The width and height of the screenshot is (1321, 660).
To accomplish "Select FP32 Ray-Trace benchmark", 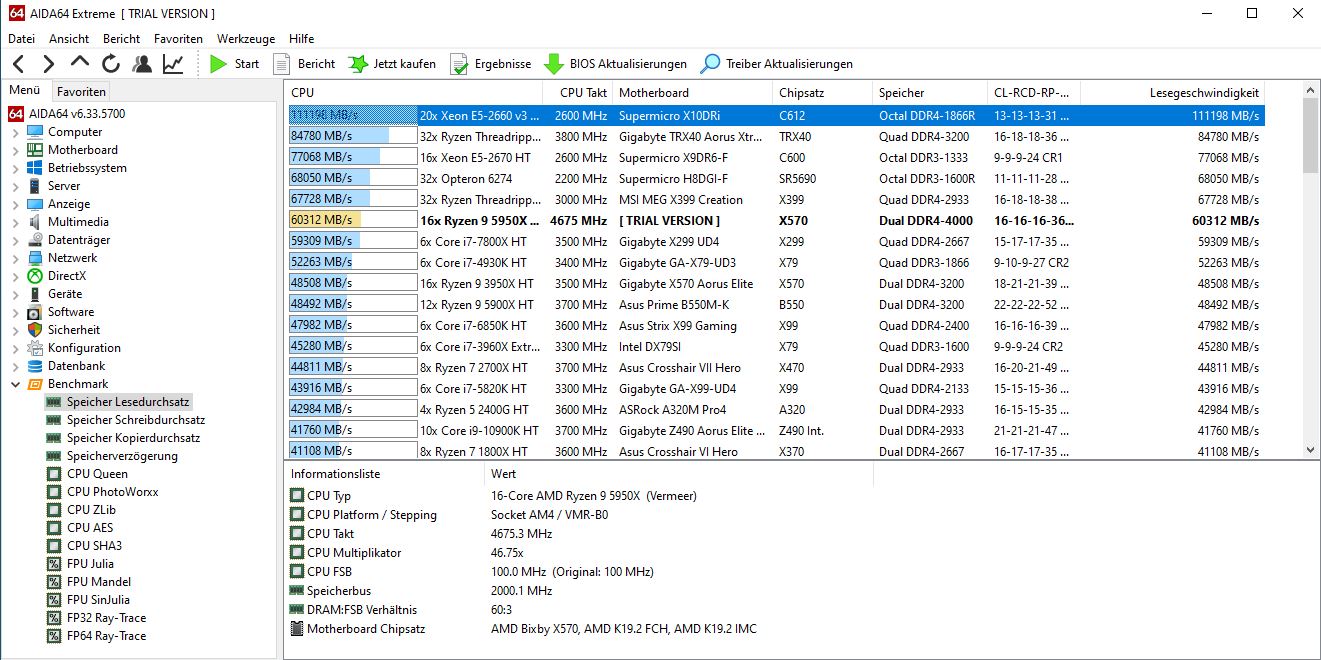I will [106, 618].
